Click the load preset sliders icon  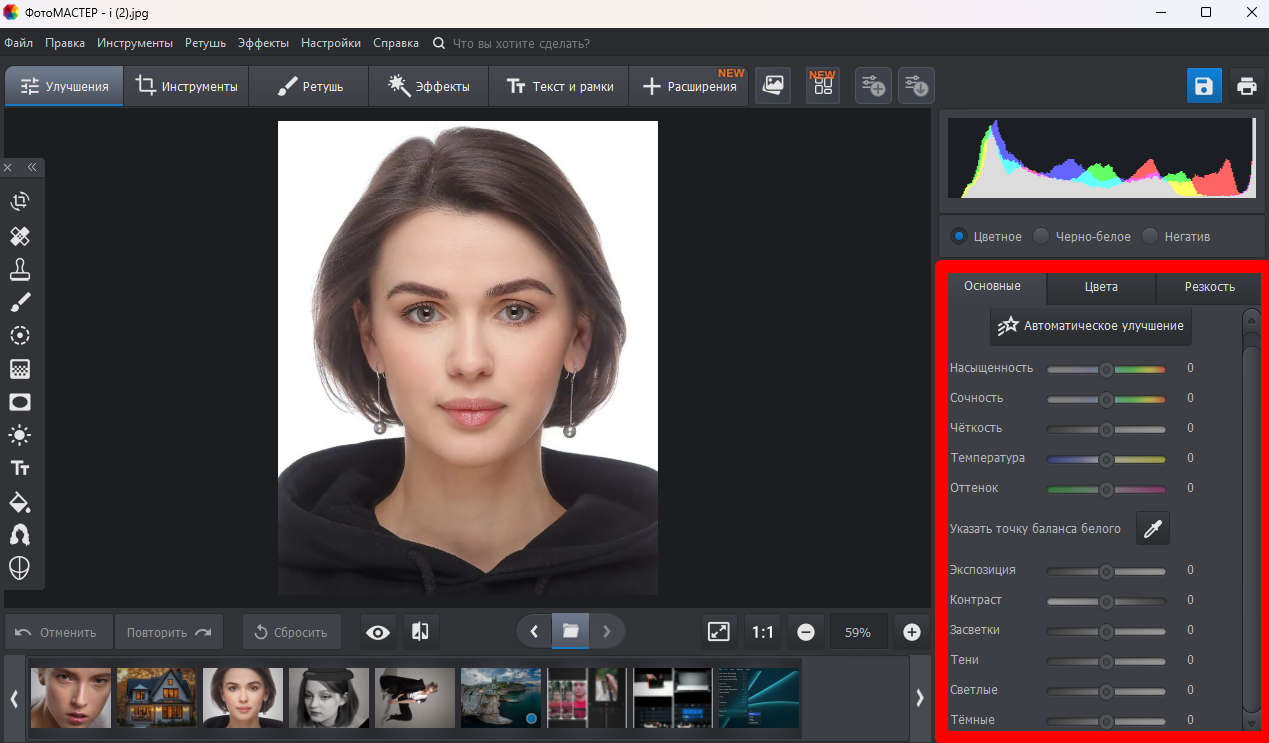pos(916,86)
